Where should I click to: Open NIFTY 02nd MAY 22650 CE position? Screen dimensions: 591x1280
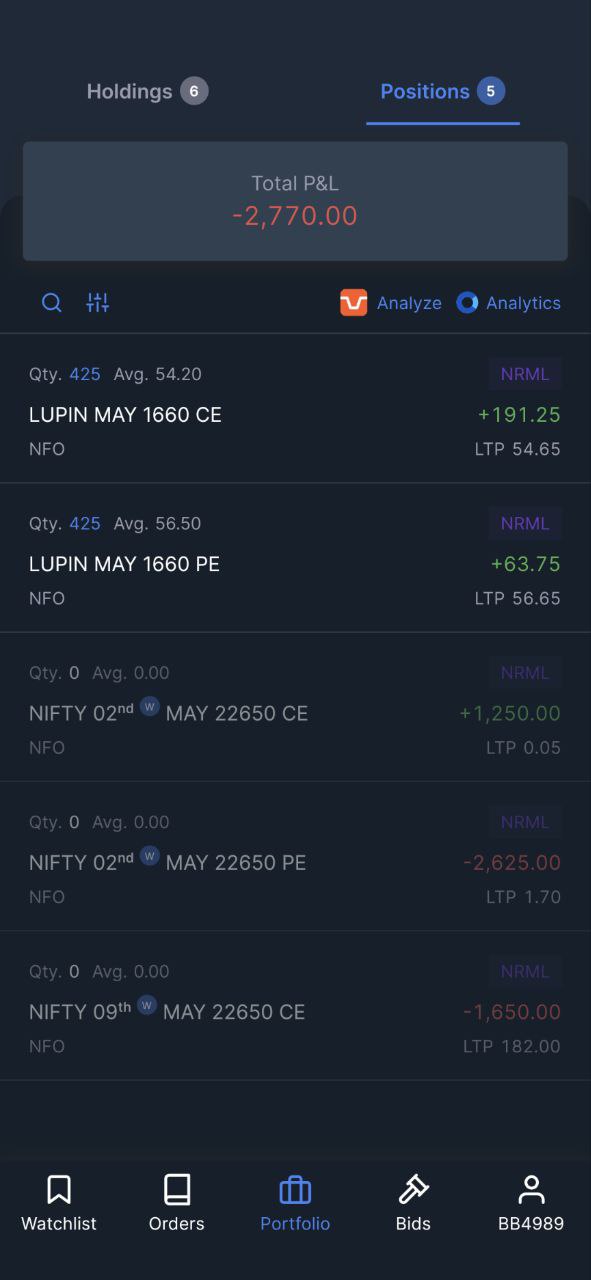pyautogui.click(x=295, y=707)
